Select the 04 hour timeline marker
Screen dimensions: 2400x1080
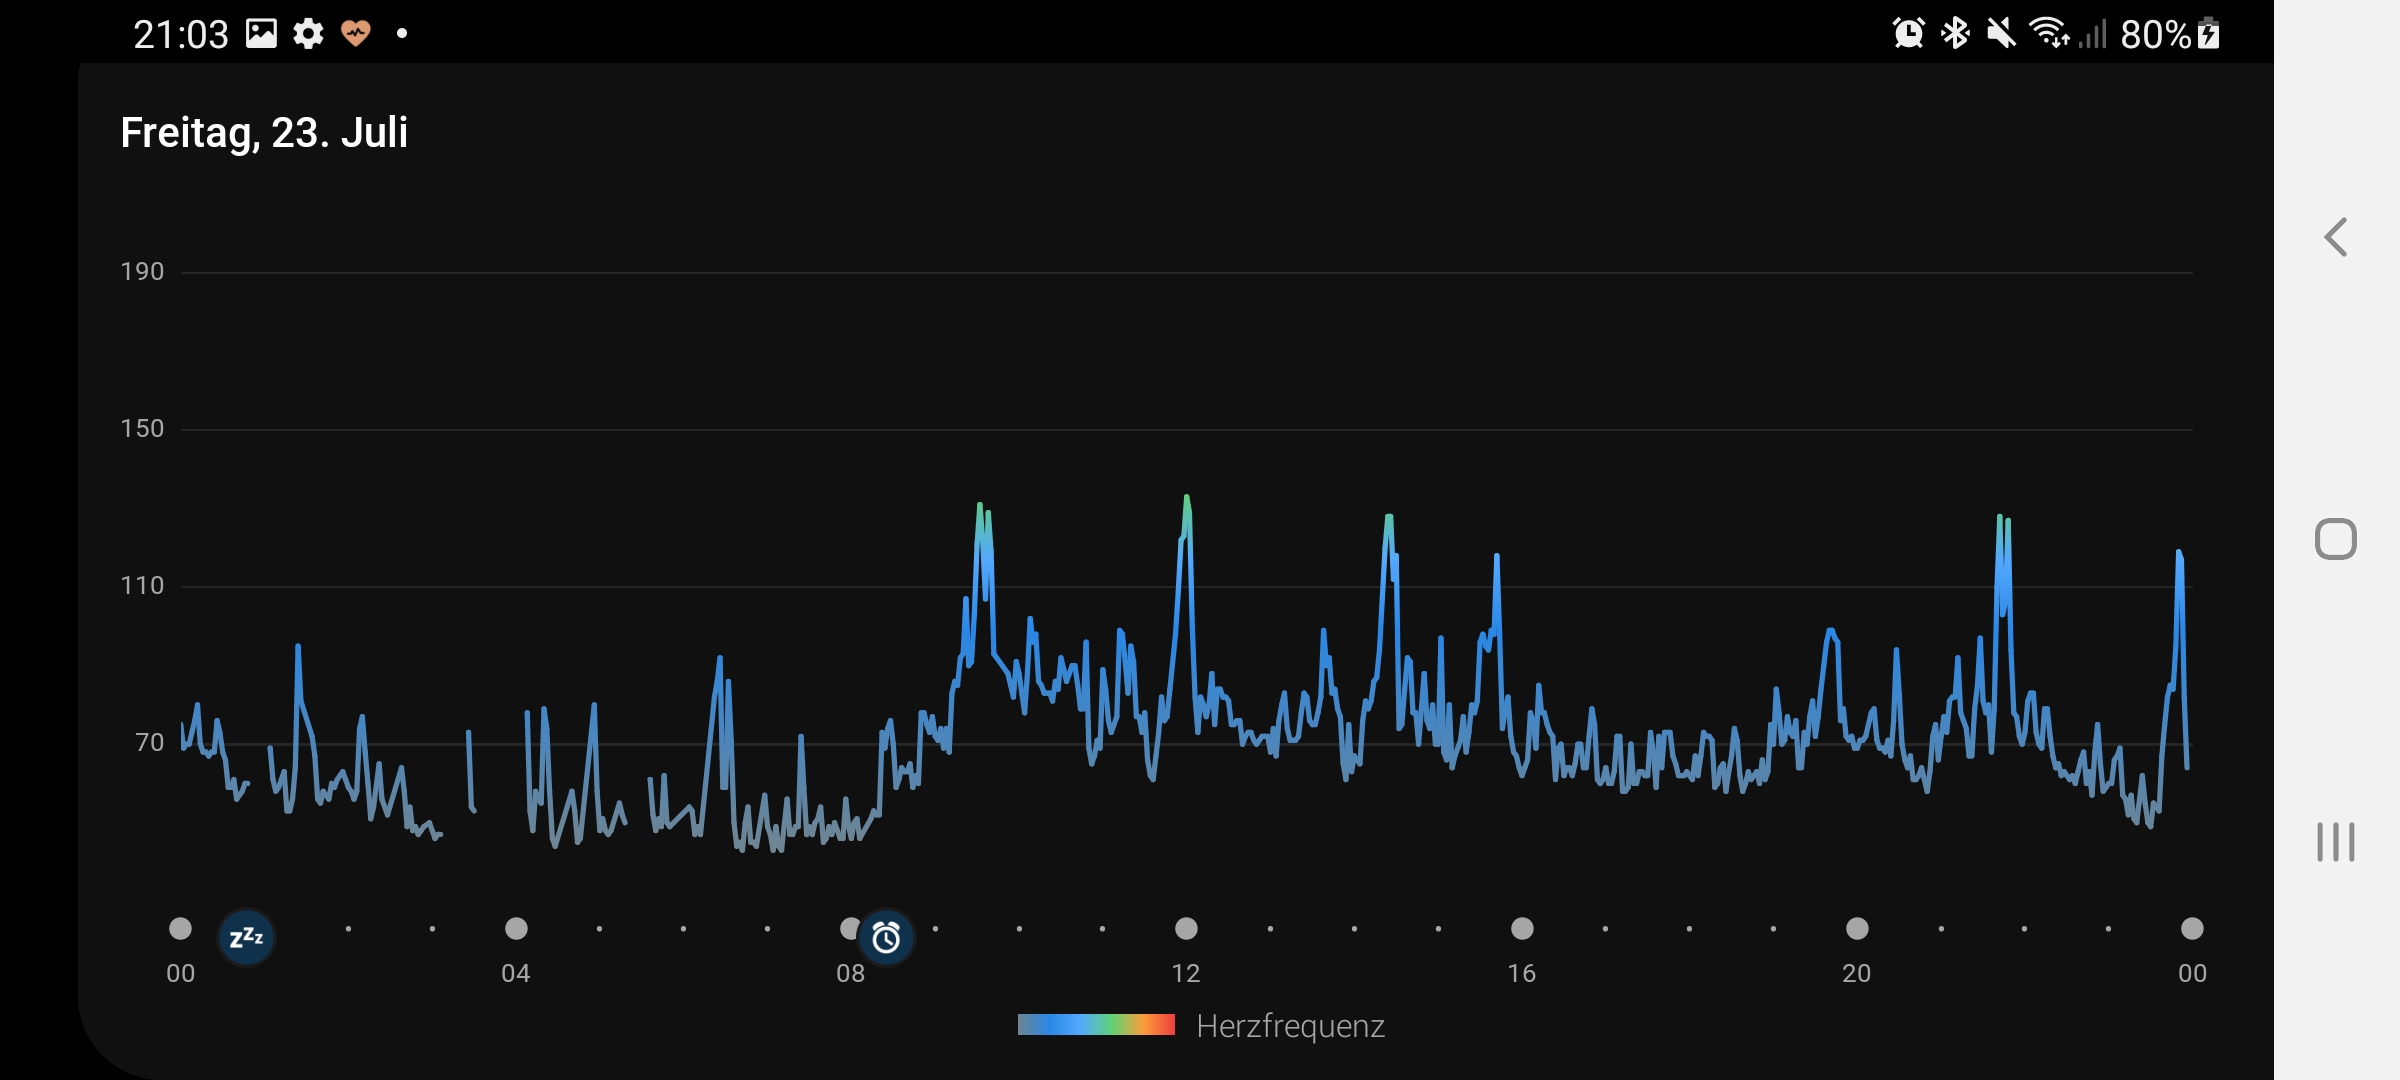(516, 929)
